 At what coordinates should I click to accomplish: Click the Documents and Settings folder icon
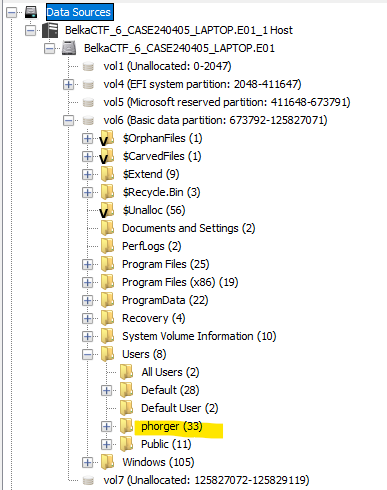107,228
